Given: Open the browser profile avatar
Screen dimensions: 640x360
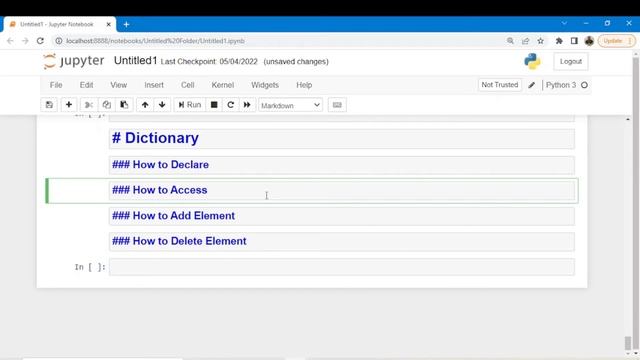Looking at the screenshot, I should (589, 41).
